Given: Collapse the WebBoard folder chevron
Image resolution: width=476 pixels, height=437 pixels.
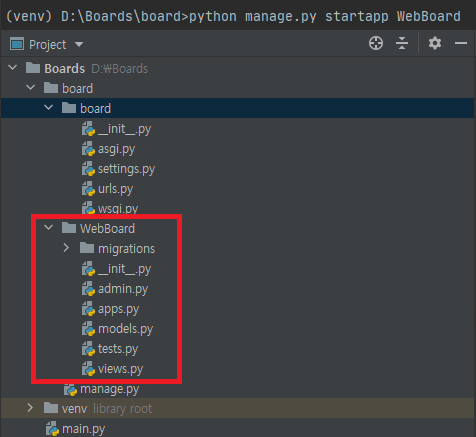Looking at the screenshot, I should 48,228.
